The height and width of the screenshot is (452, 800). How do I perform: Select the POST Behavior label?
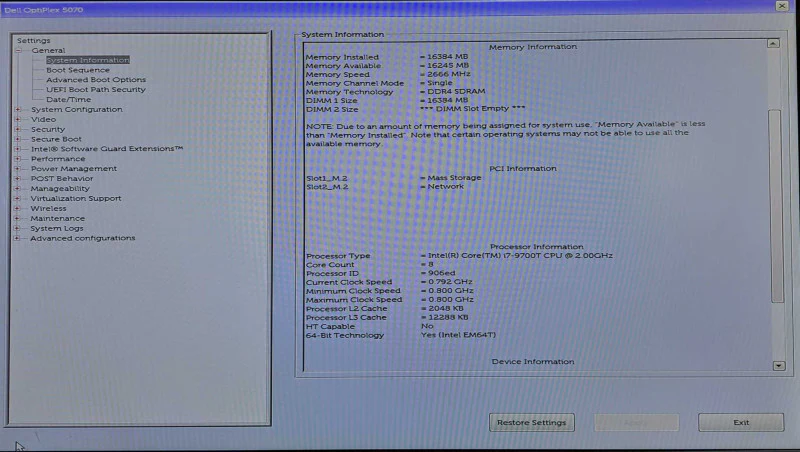[x=62, y=179]
